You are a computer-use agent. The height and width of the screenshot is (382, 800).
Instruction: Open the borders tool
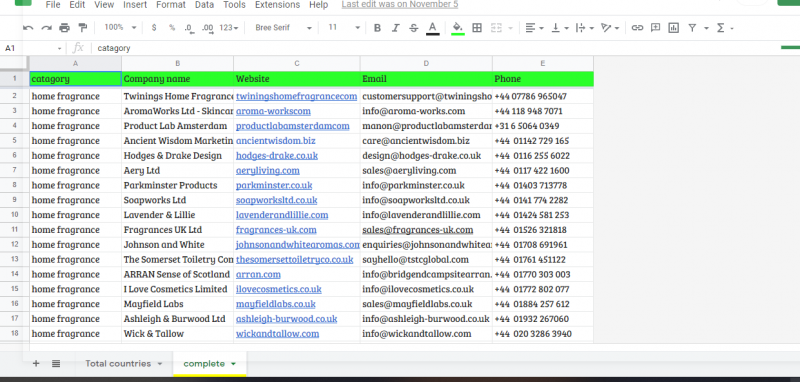pos(477,28)
